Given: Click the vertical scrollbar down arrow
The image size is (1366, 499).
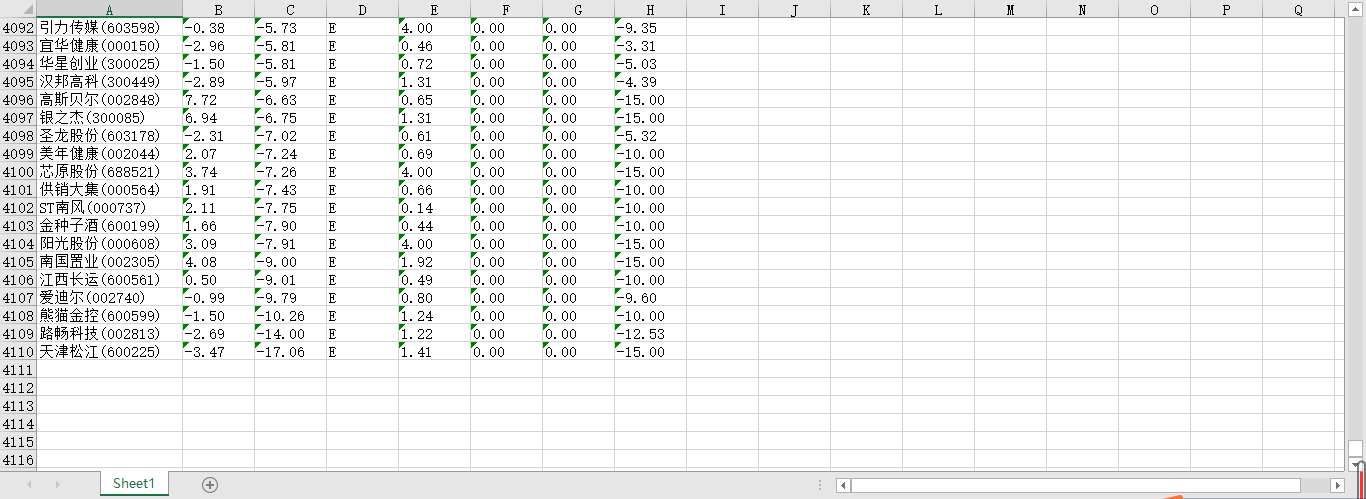Looking at the screenshot, I should [x=1356, y=465].
